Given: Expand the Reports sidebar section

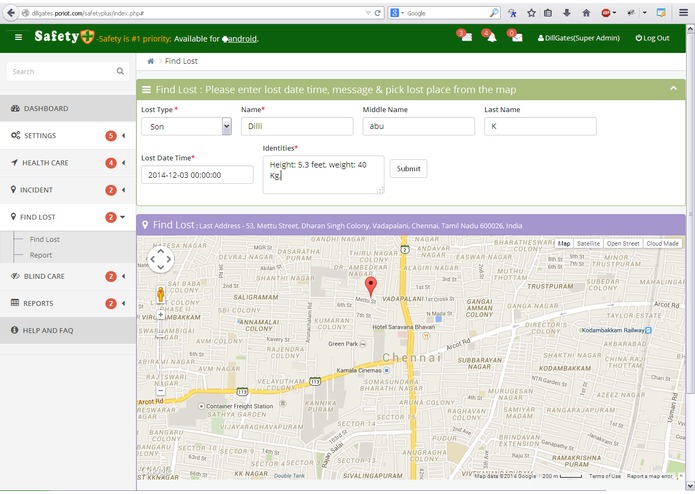Looking at the screenshot, I should coord(68,303).
